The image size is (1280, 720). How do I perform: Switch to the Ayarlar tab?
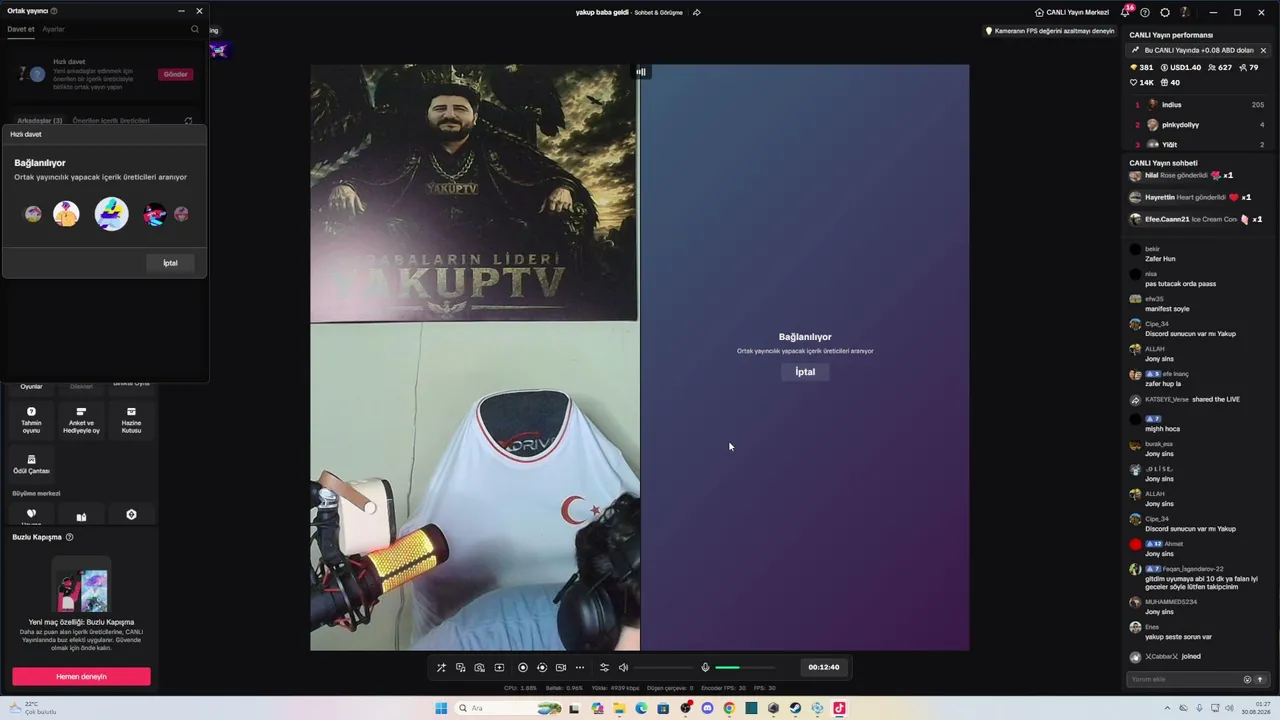(x=53, y=29)
